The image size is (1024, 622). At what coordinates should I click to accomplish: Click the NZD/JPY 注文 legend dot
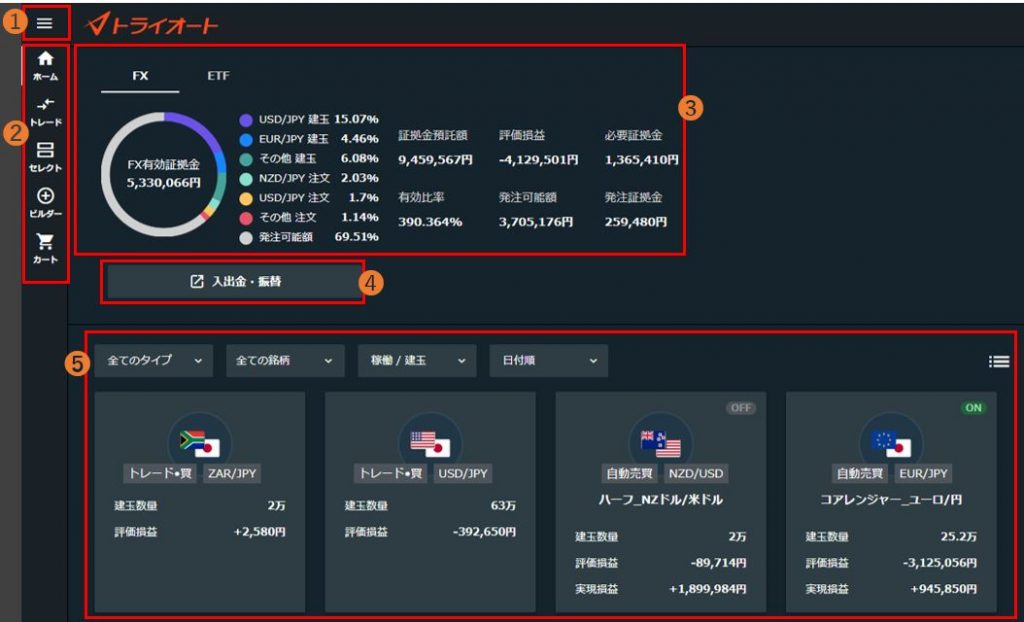tap(246, 179)
